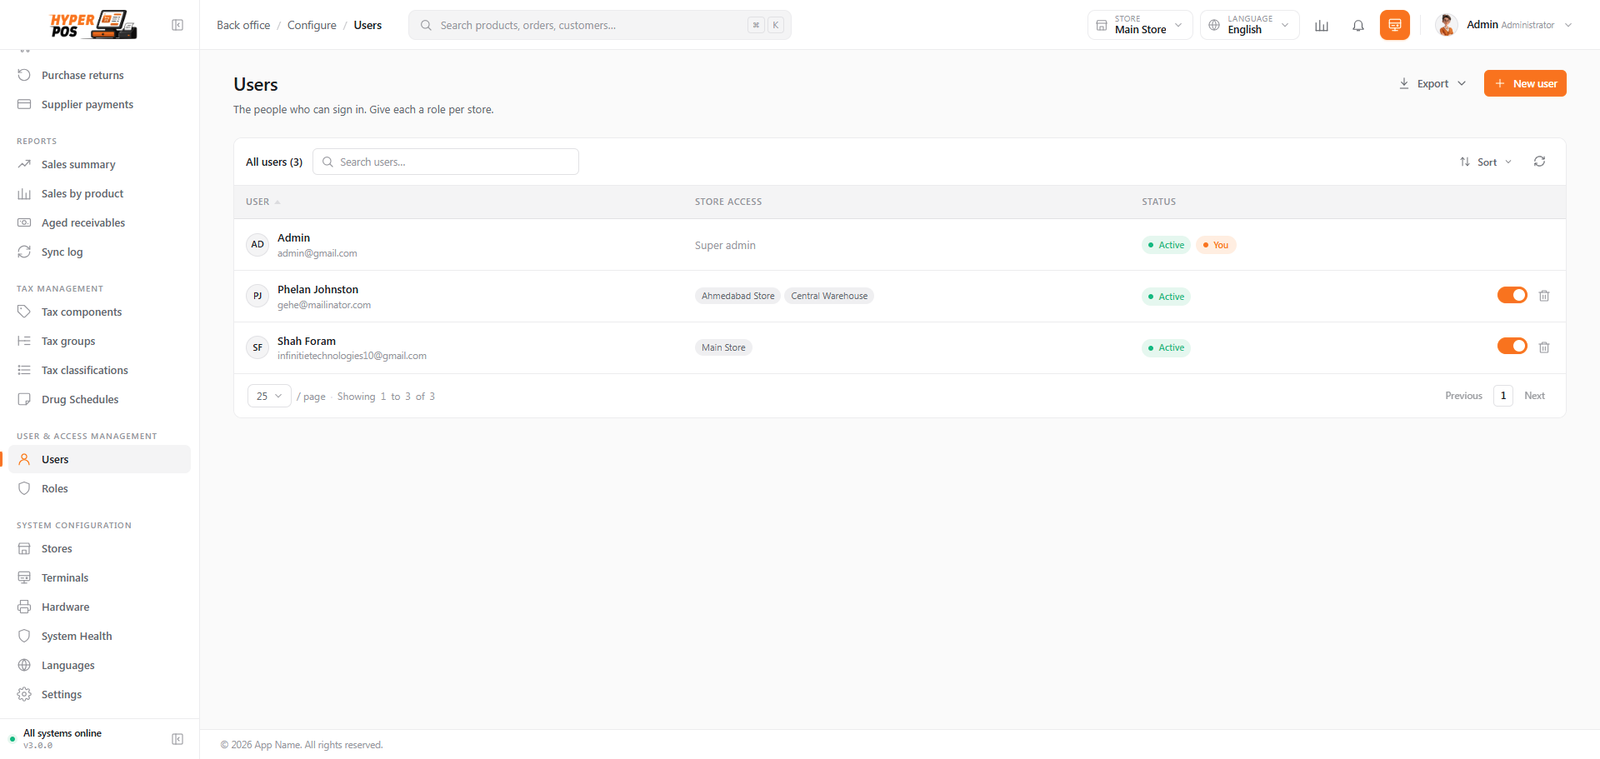The height and width of the screenshot is (759, 1600).
Task: Delete user Phelan Johnston
Action: [x=1544, y=296]
